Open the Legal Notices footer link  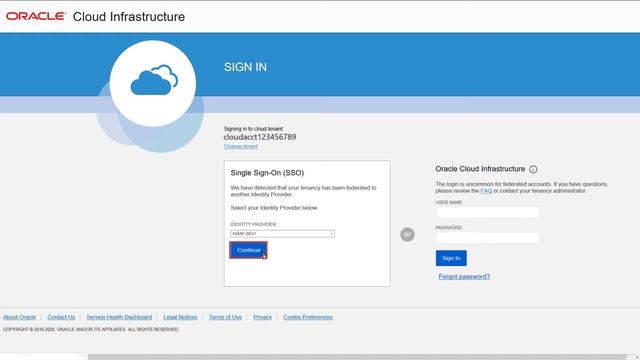coord(180,317)
